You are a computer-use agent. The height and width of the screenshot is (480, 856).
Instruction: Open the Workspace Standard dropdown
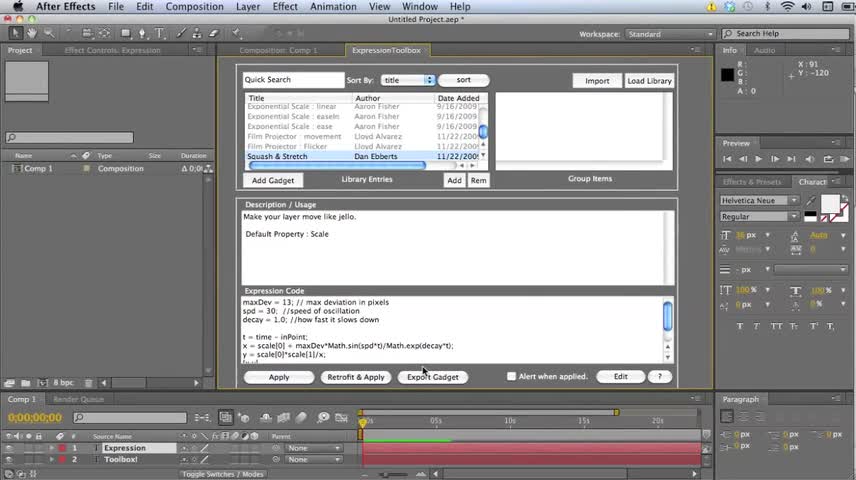point(670,34)
